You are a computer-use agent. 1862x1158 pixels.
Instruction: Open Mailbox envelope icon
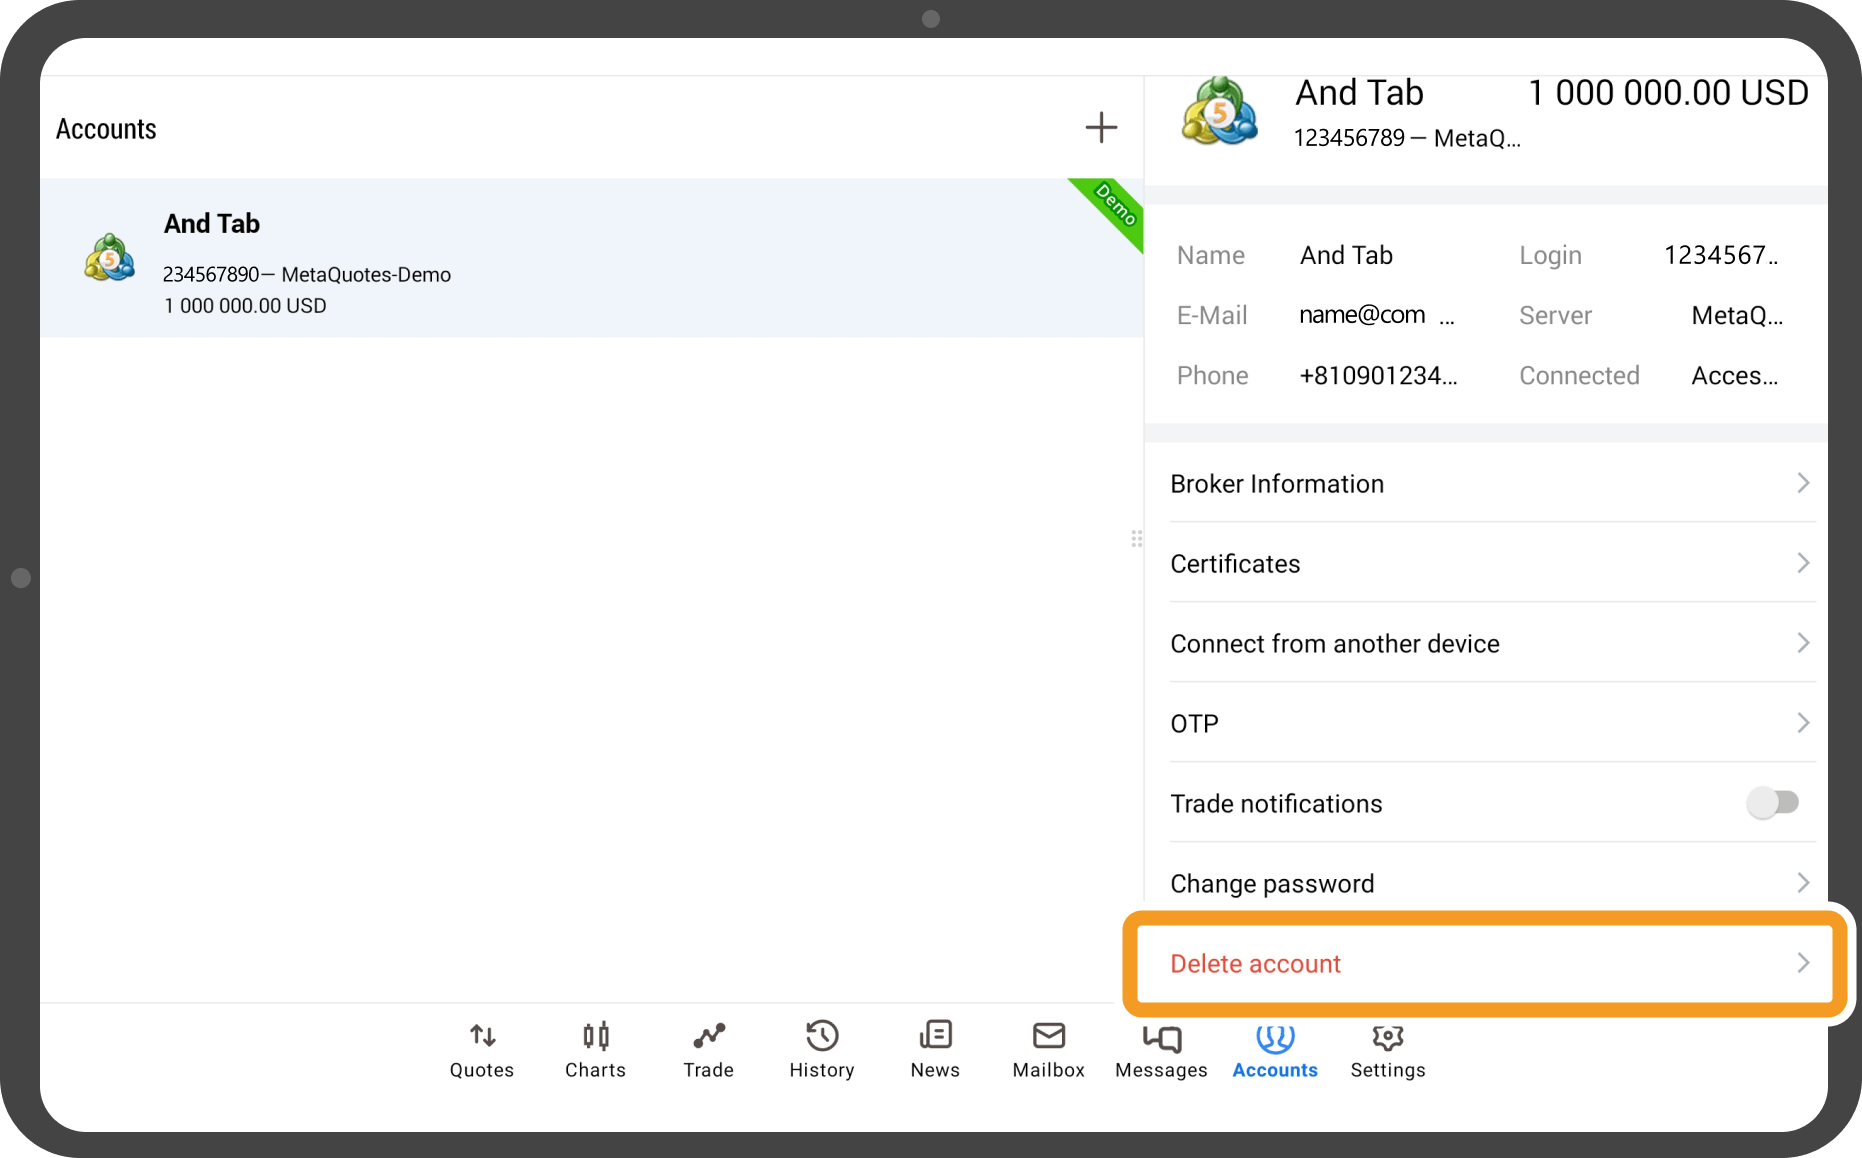click(1049, 1035)
